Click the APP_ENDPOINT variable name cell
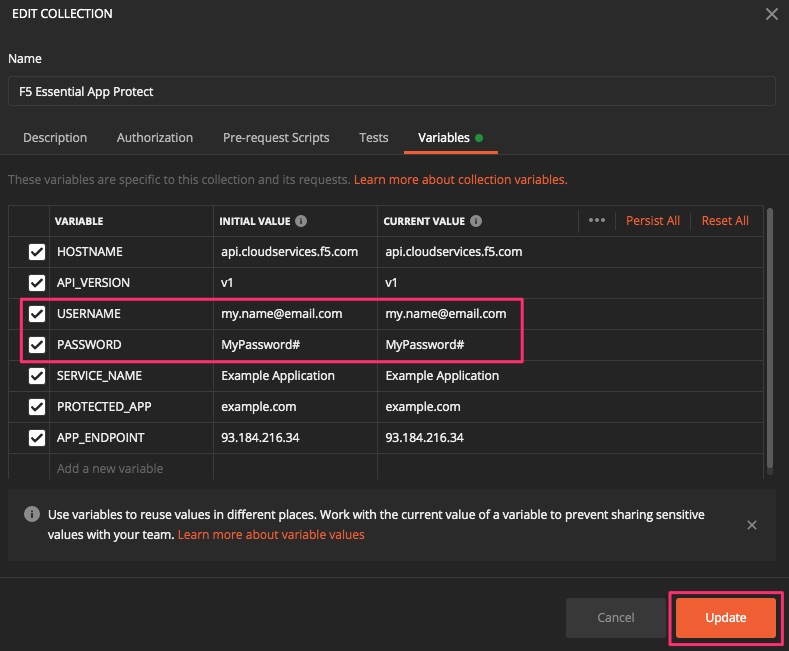 (x=131, y=438)
